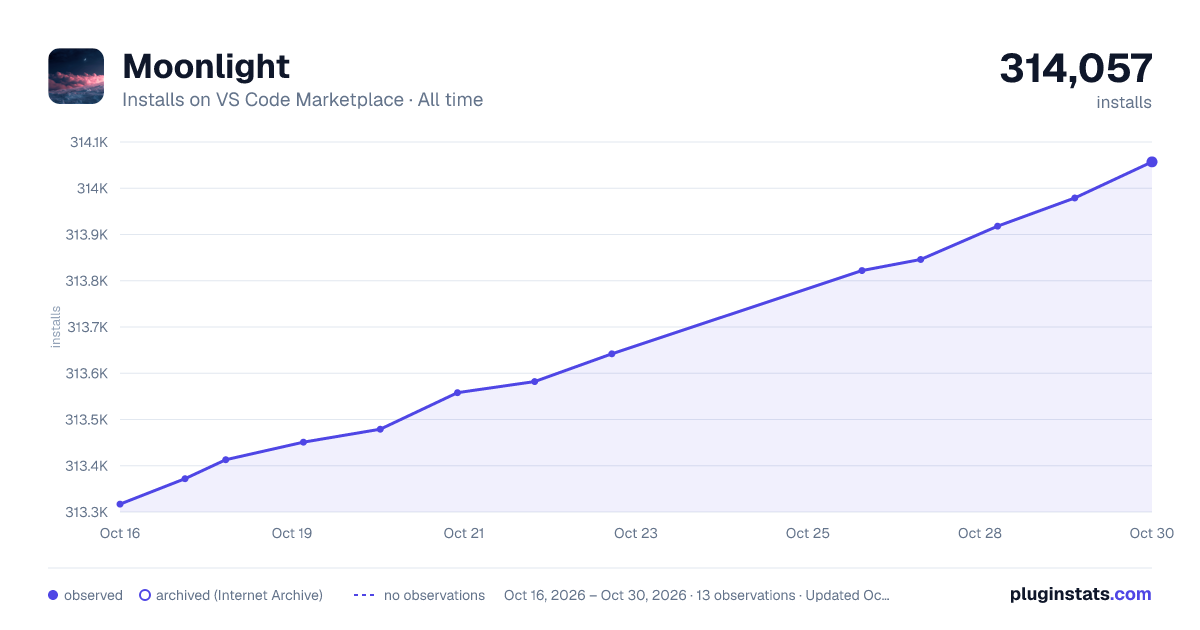This screenshot has width=1200, height=630.
Task: Select the large final data point at Oct 30
Action: pos(1152,162)
